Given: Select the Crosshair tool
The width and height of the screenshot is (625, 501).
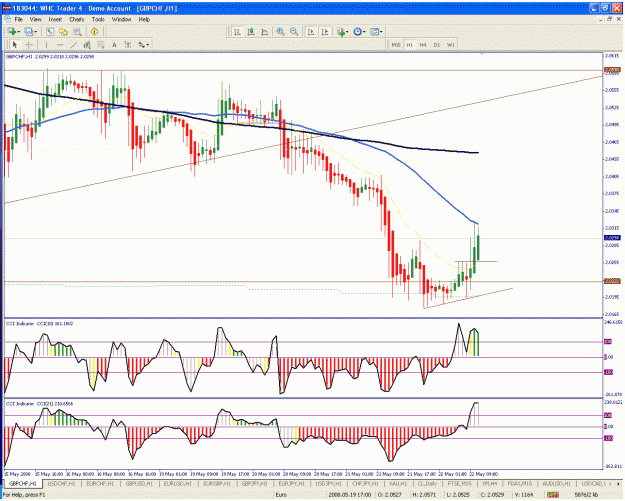Looking at the screenshot, I should pyautogui.click(x=29, y=45).
